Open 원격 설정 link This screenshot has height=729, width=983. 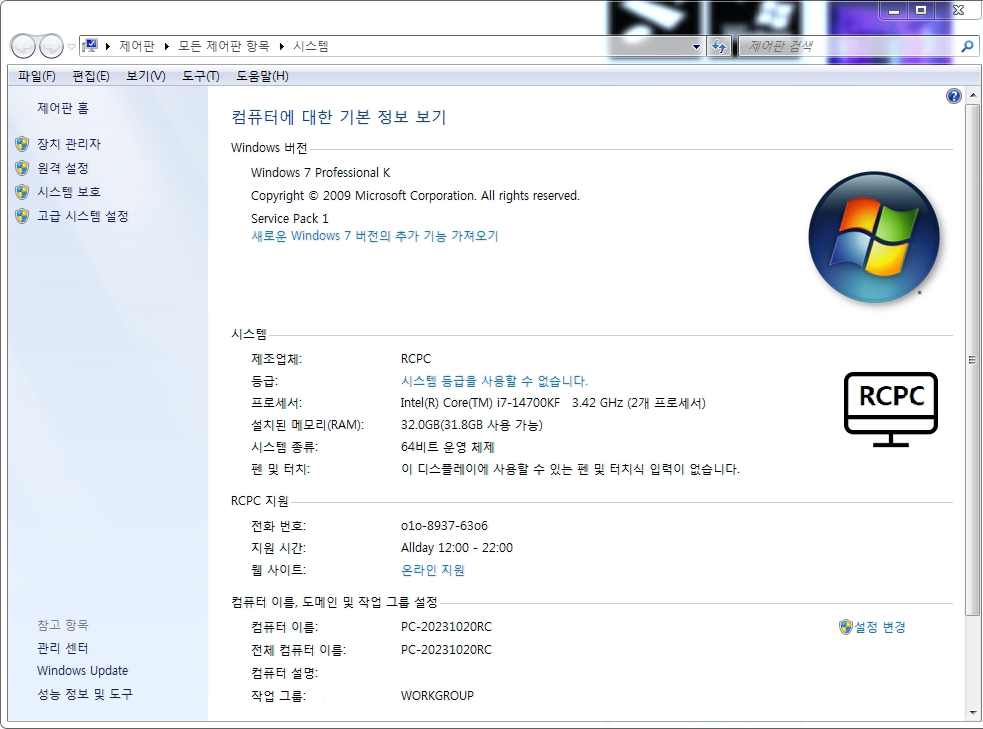[x=63, y=168]
